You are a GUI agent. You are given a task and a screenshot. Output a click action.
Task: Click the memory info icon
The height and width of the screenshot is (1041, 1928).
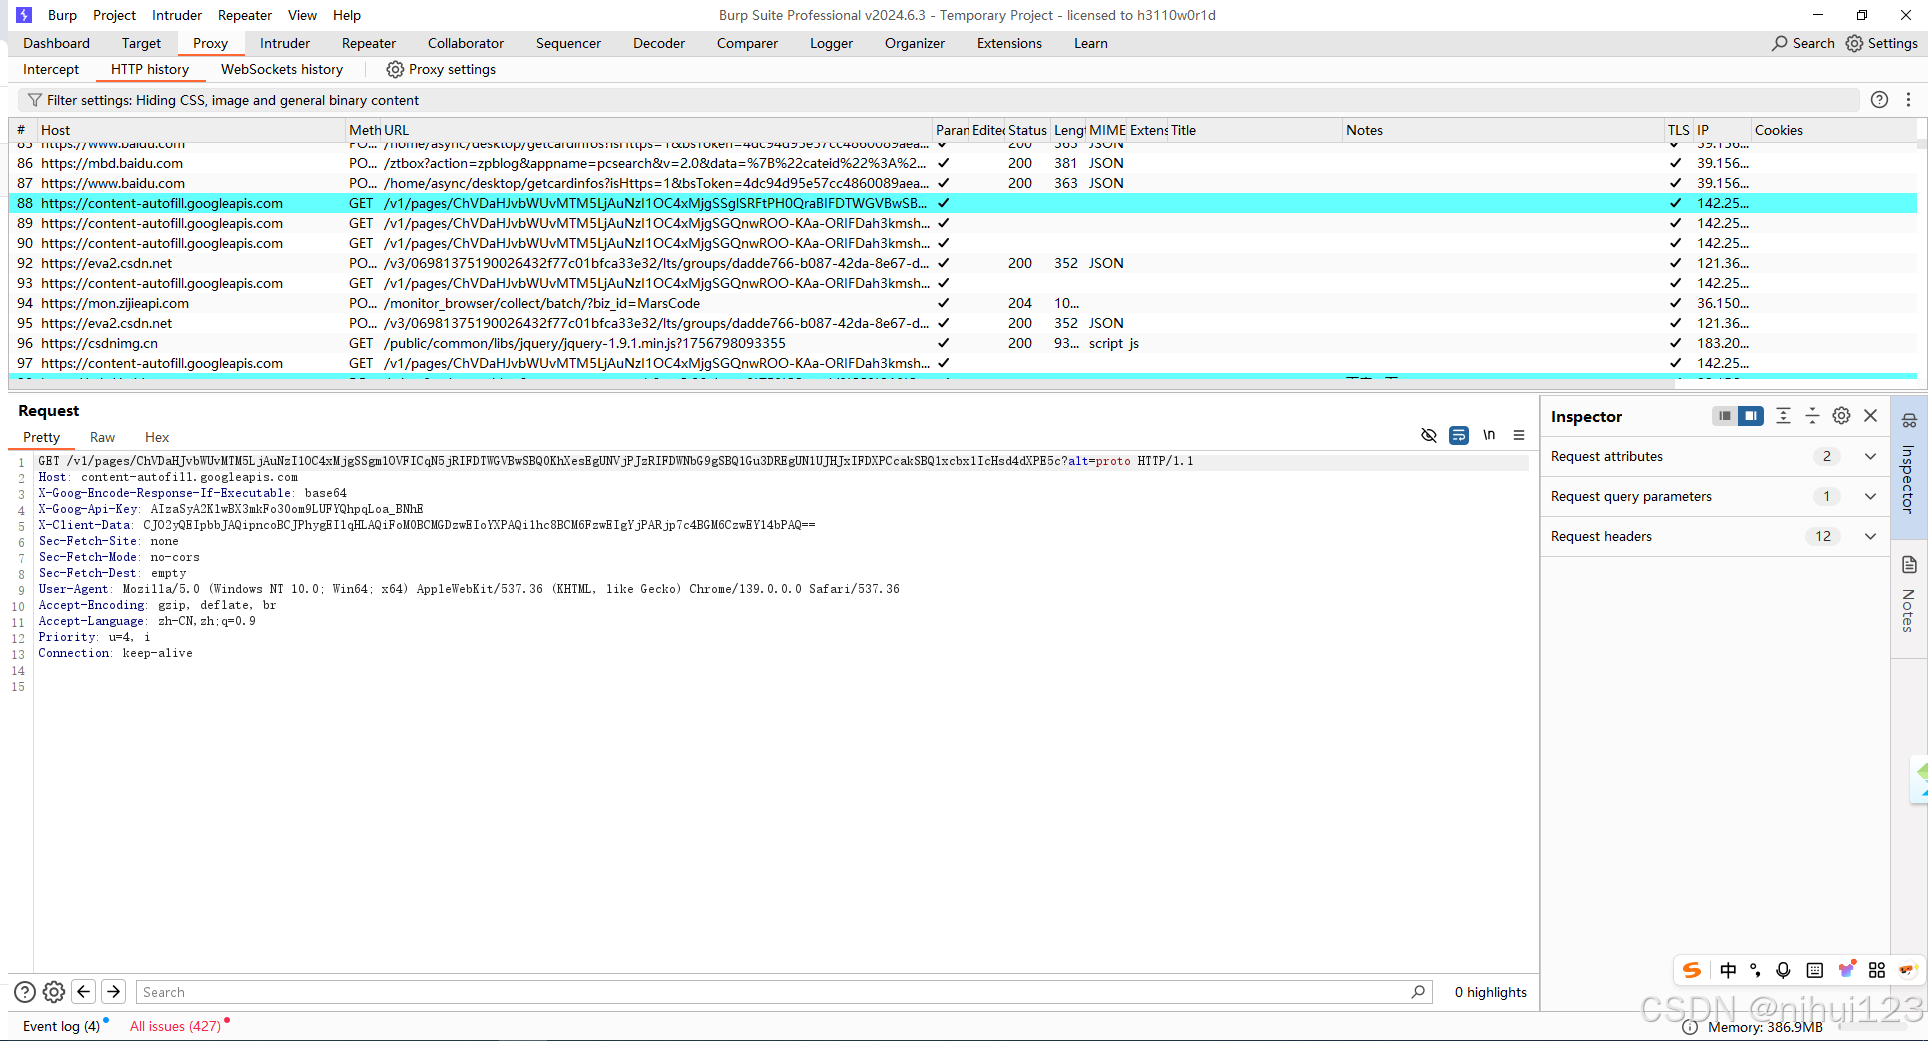1690,1027
